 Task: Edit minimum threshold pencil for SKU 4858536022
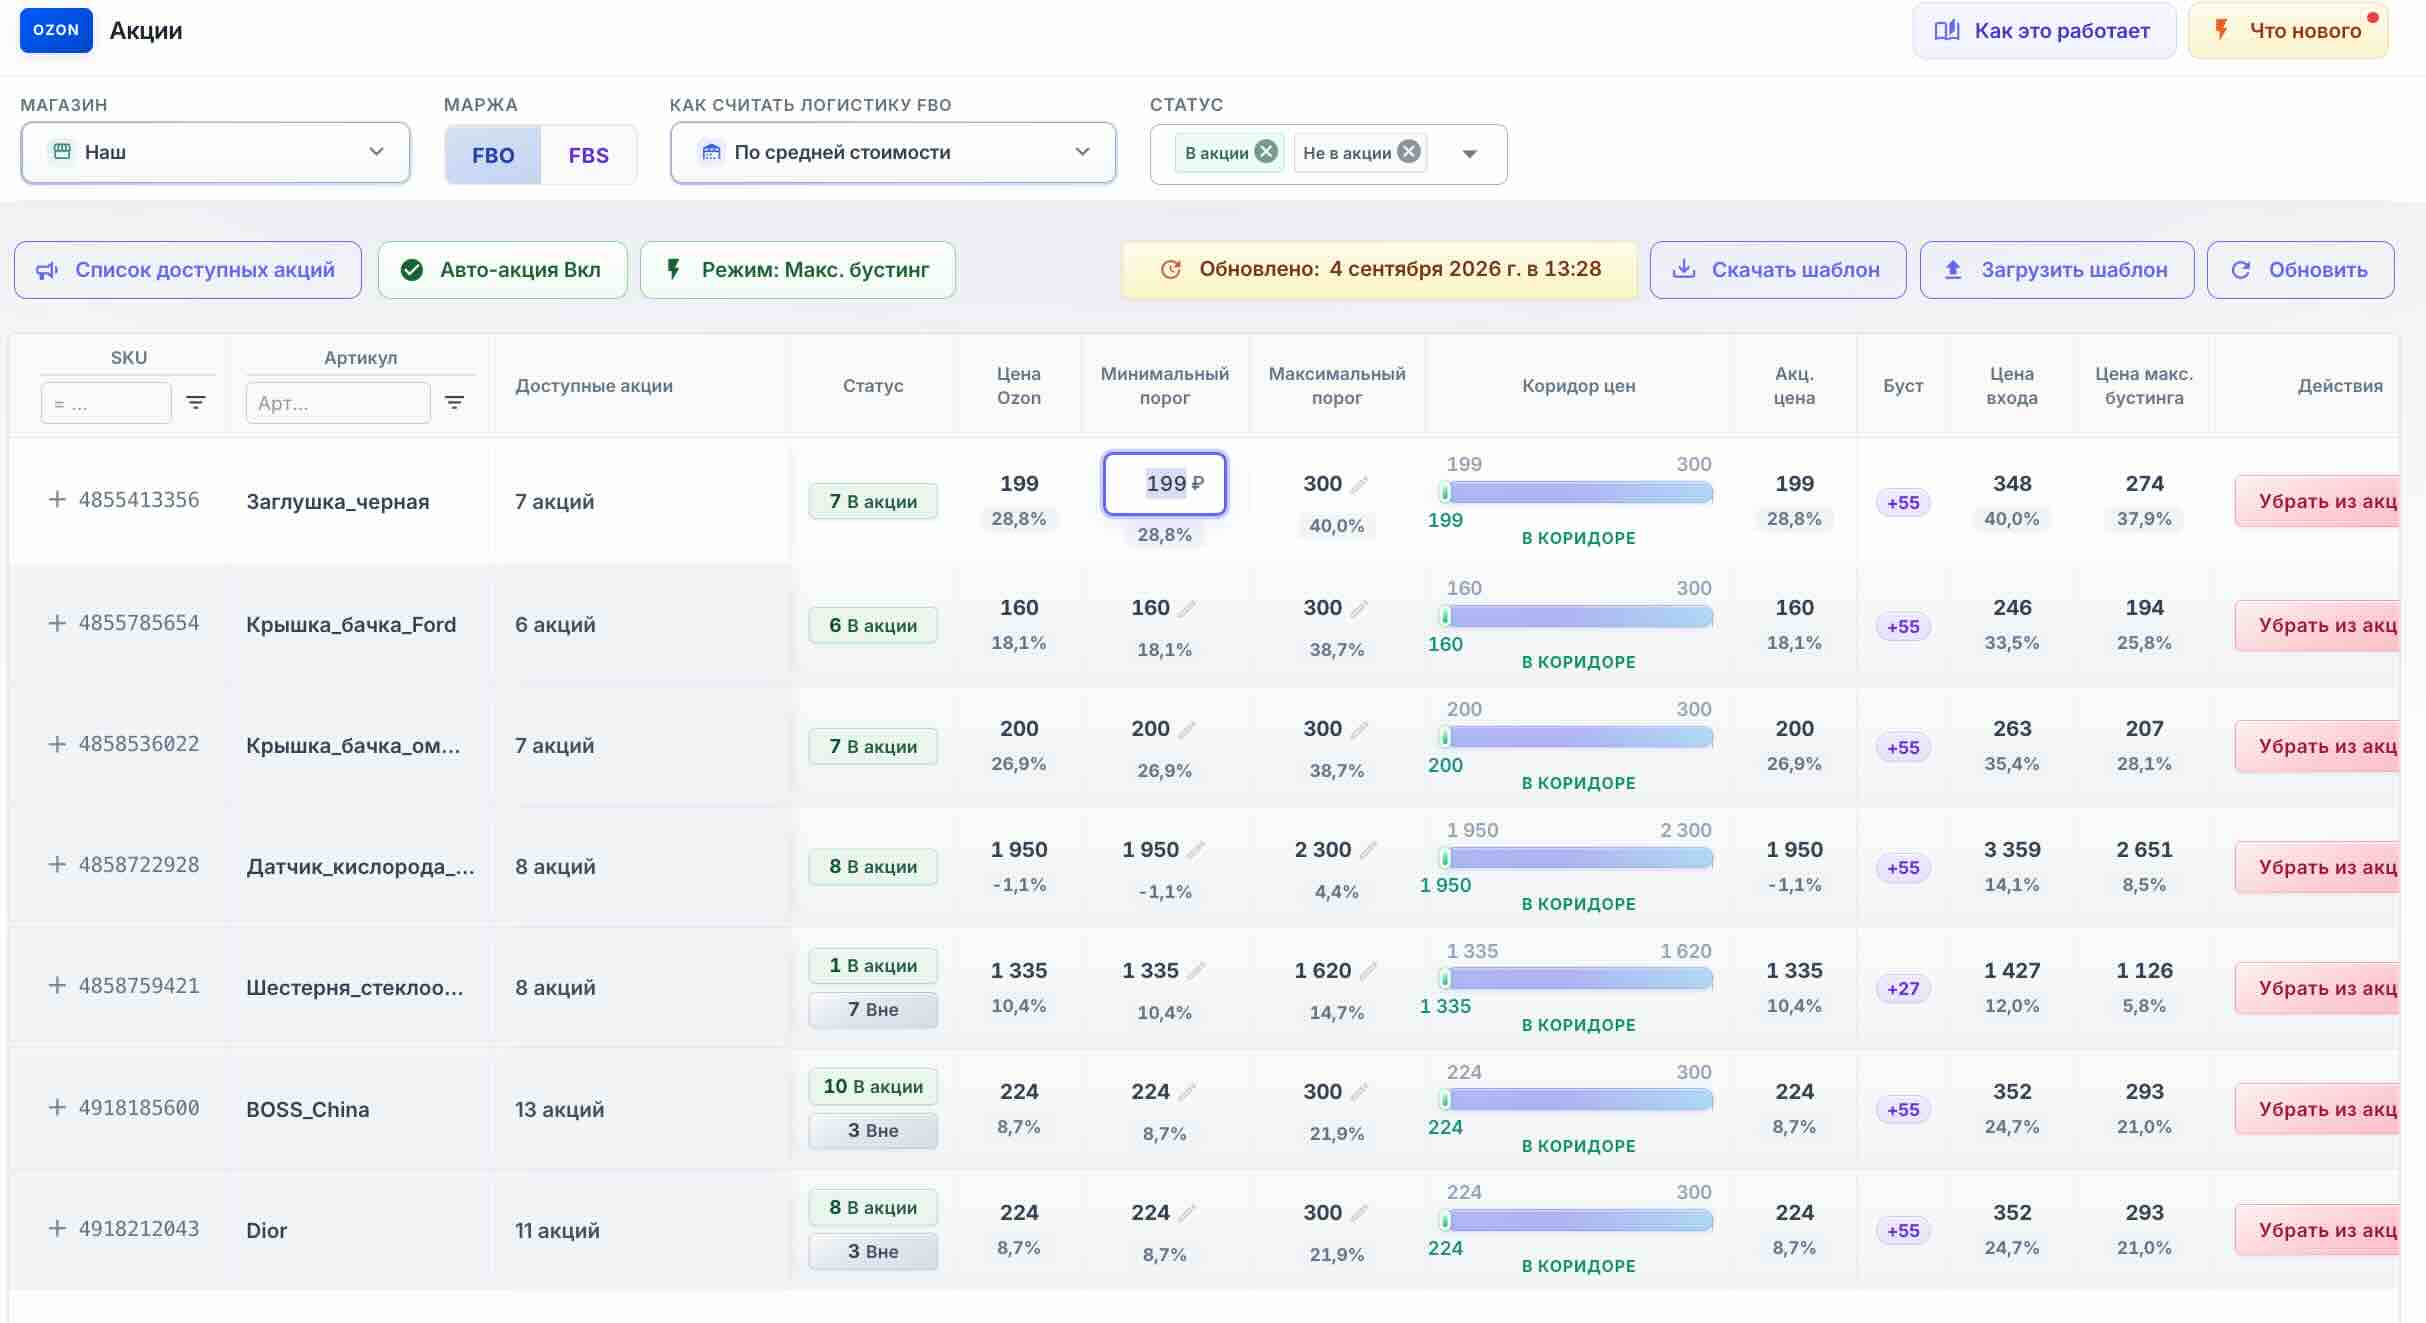[1187, 729]
